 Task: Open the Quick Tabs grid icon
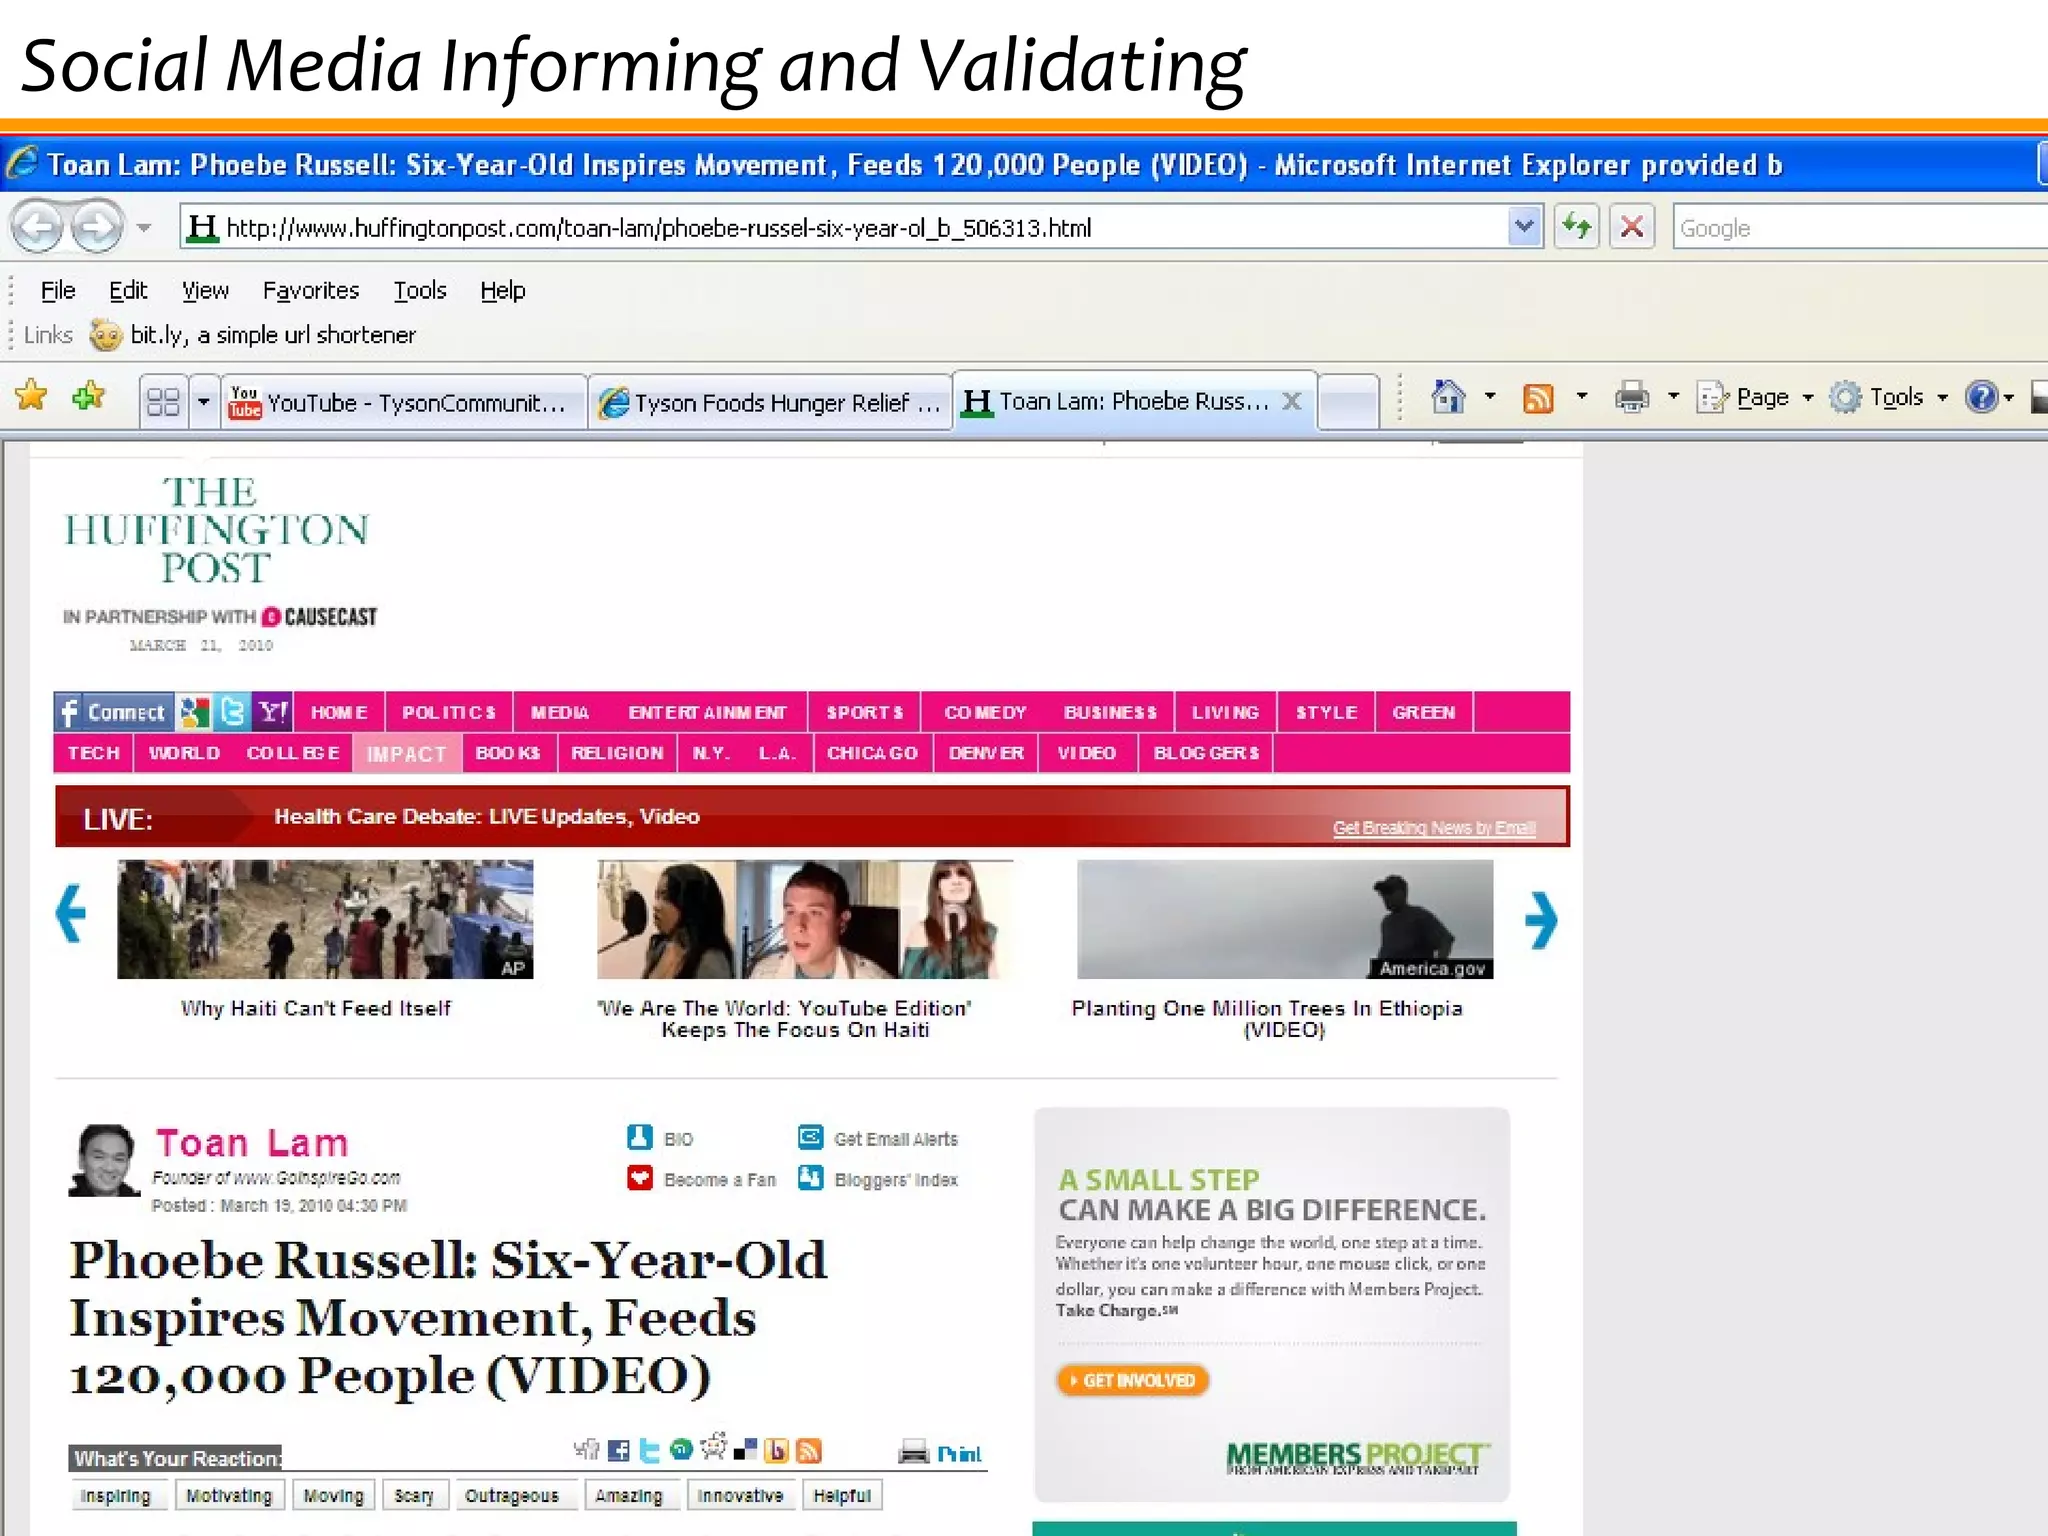click(162, 402)
